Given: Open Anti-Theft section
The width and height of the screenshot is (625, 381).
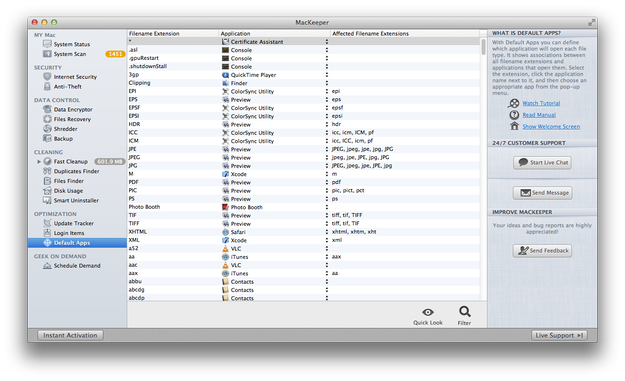Looking at the screenshot, I should (67, 86).
